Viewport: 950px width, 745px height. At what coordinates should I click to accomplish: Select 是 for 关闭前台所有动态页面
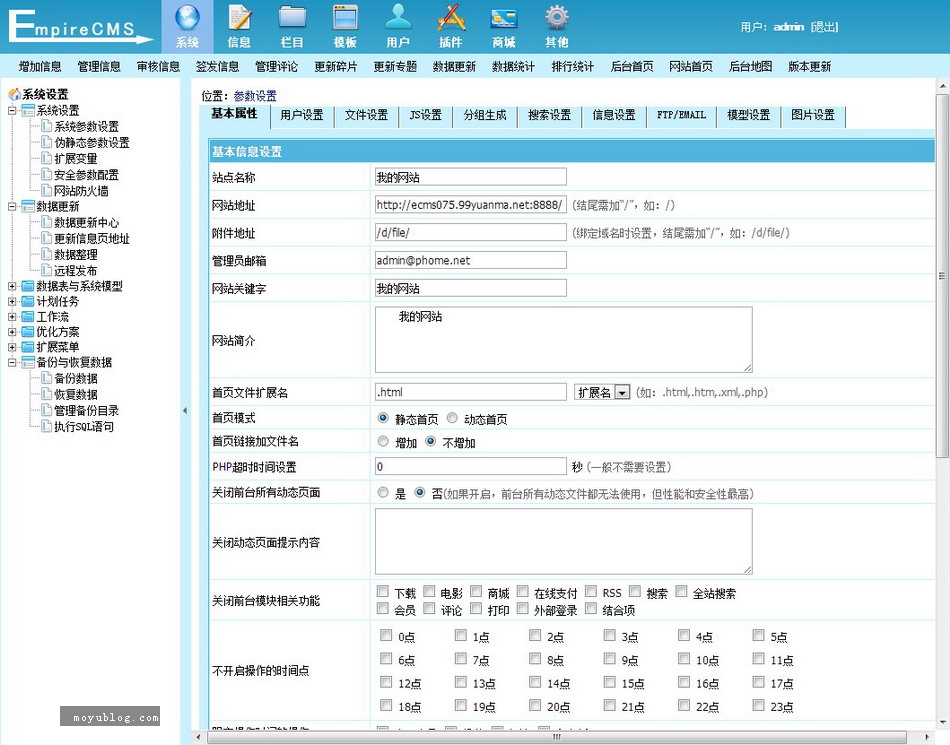(x=383, y=492)
